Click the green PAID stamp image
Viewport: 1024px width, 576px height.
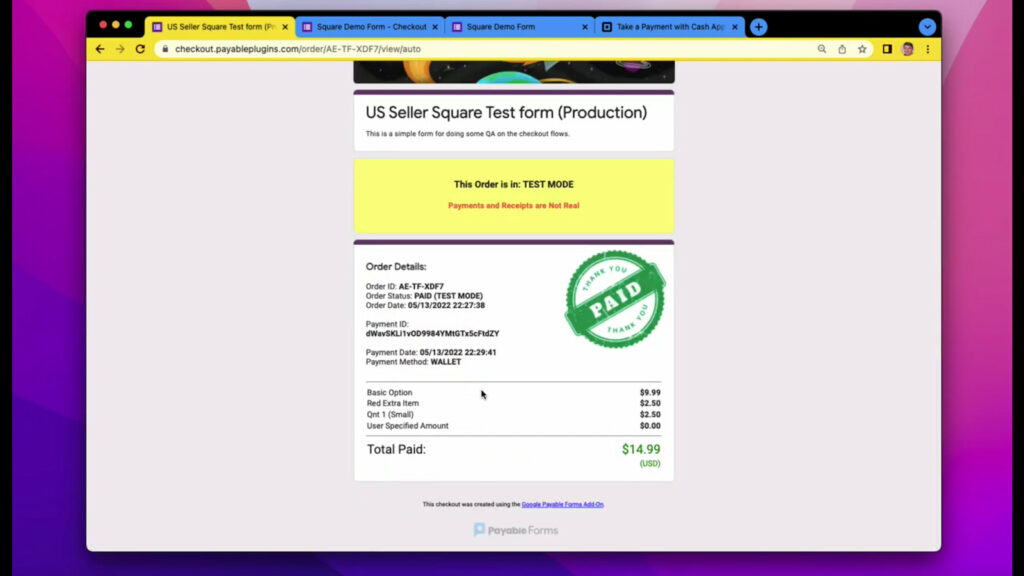pos(614,299)
